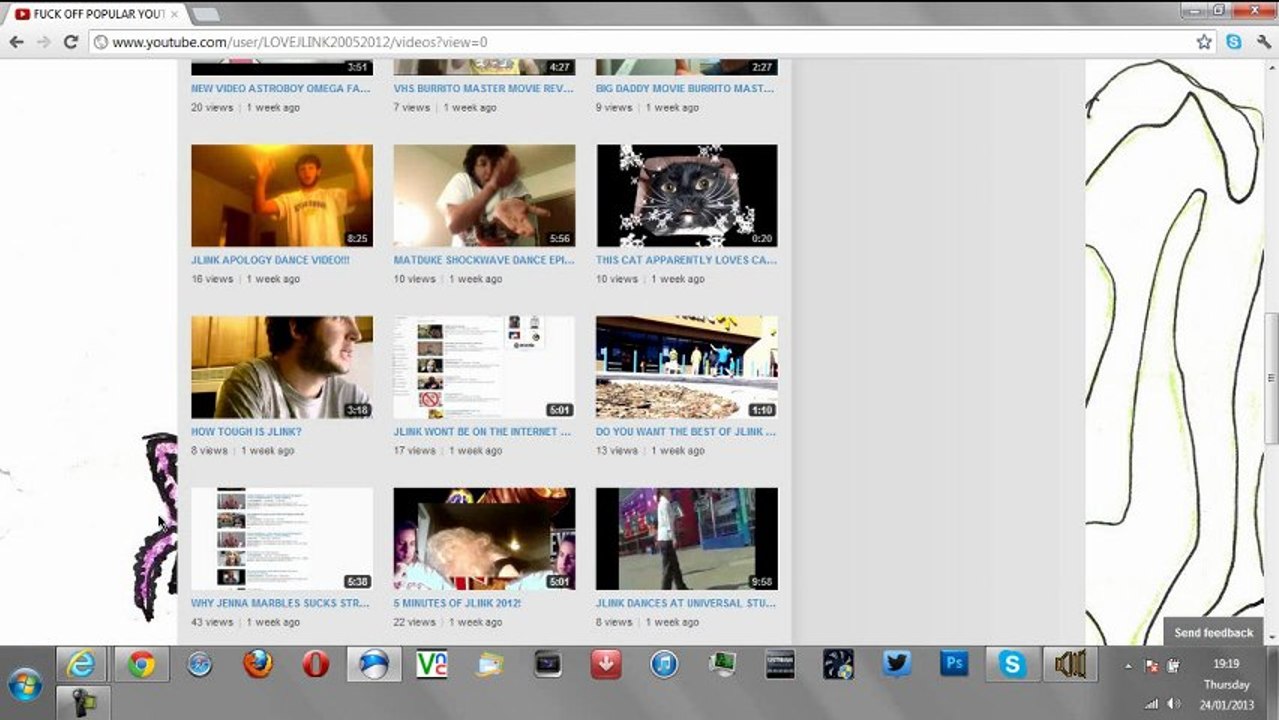Open the HOW TOUGH IS JLINK thumbnail

(x=282, y=367)
